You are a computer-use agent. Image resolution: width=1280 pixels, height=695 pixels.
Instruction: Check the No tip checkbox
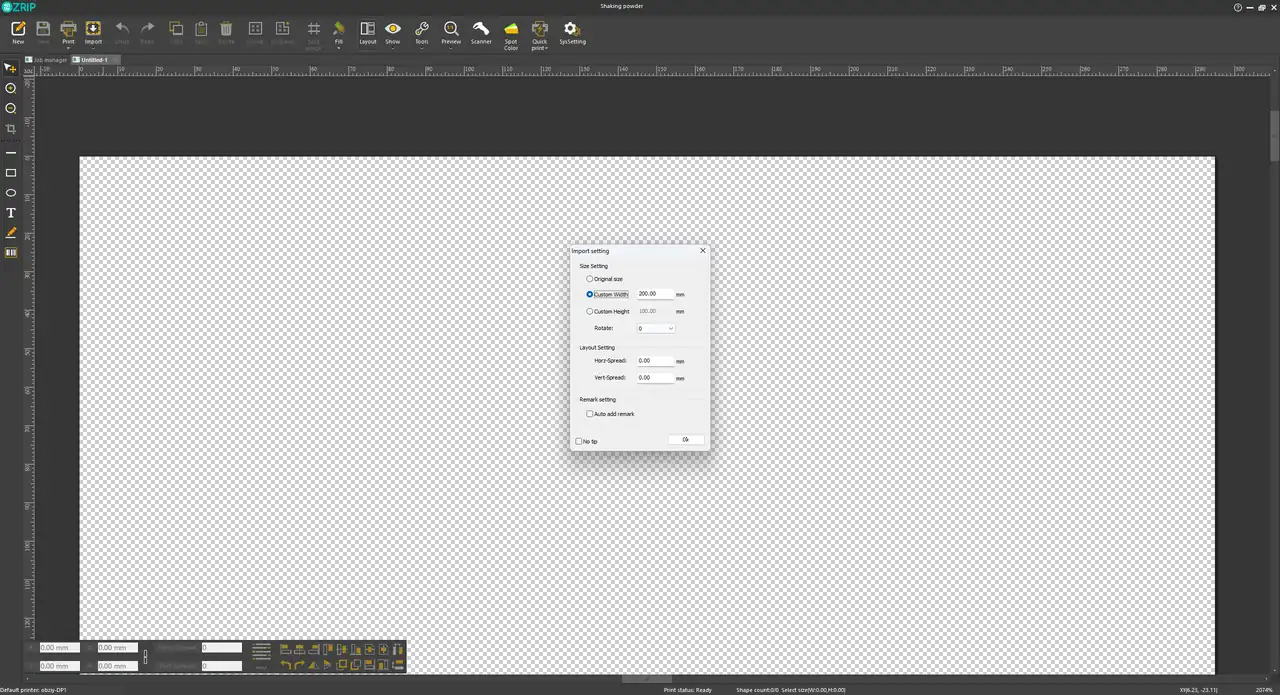[x=579, y=441]
